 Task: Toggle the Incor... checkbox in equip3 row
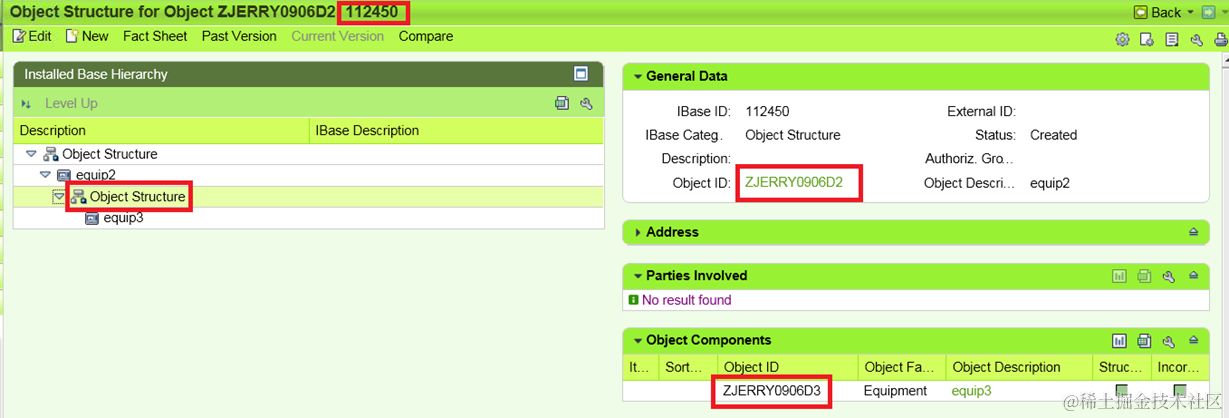(1180, 391)
